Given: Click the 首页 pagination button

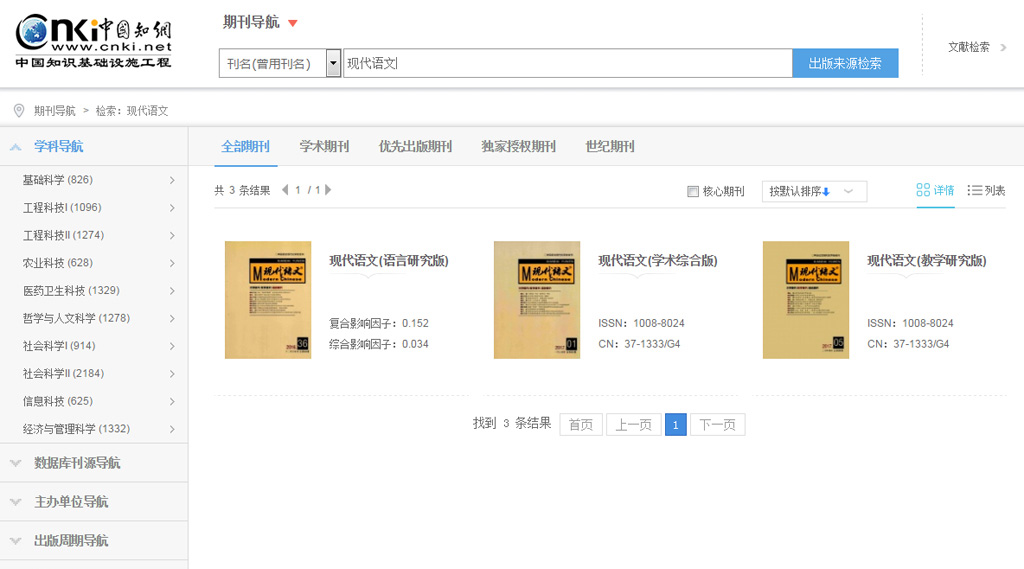Looking at the screenshot, I should (x=581, y=425).
